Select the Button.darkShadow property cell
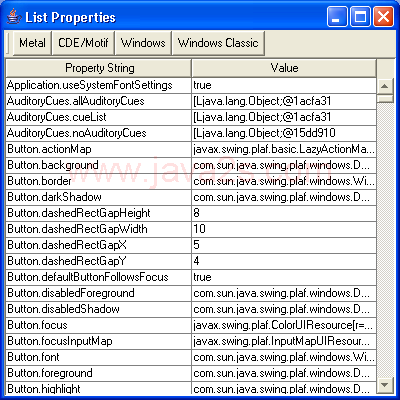Screen dimensions: 400x400 pyautogui.click(x=99, y=197)
